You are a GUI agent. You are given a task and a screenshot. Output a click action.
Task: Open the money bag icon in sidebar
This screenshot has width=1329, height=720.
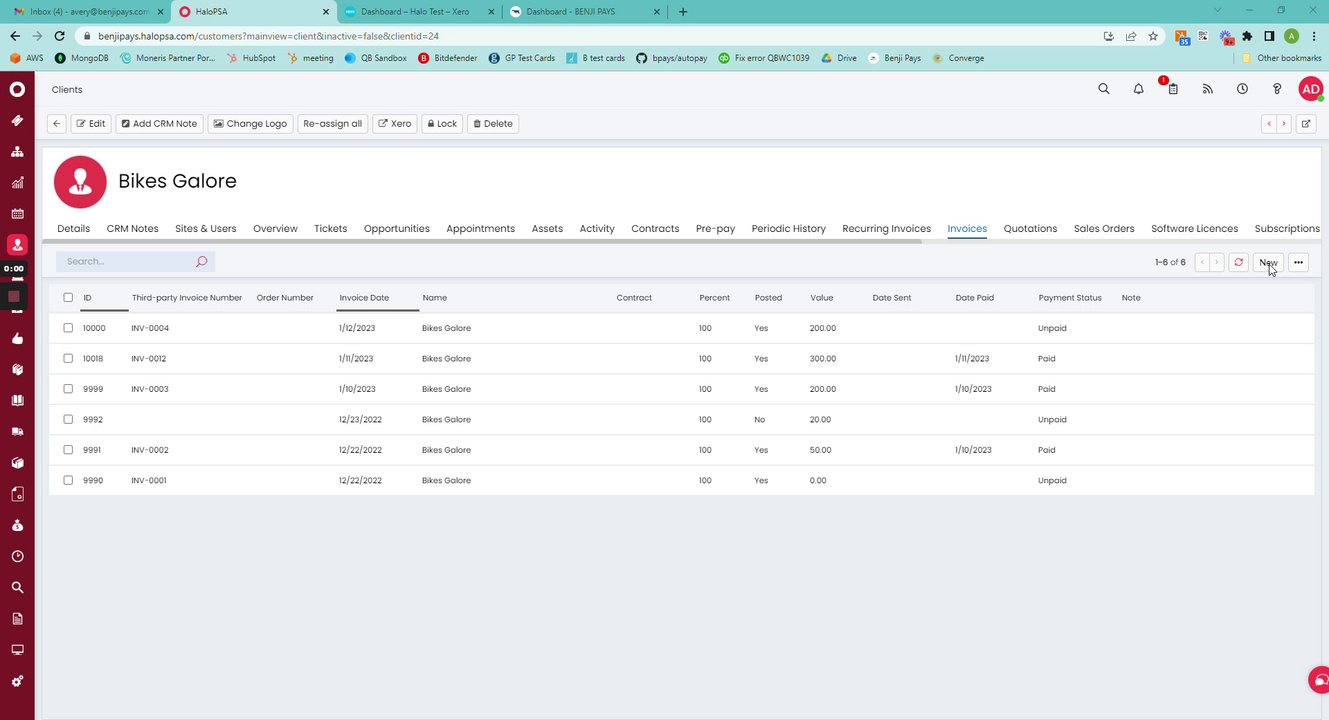click(17, 525)
